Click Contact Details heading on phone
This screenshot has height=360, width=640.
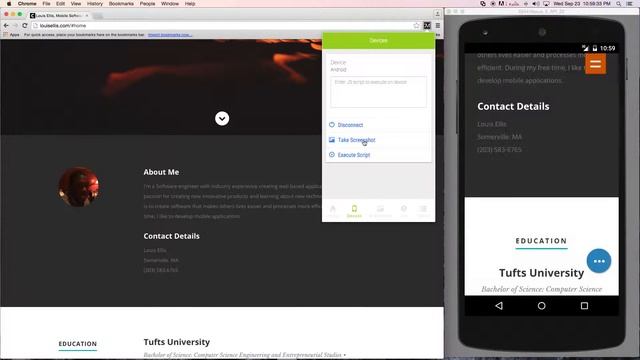tap(513, 106)
